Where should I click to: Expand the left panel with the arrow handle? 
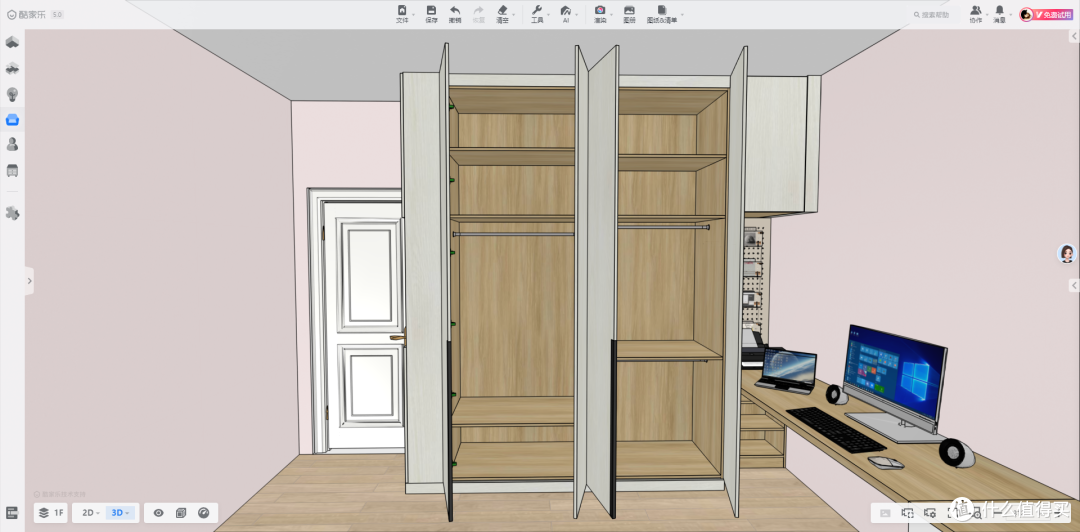pos(29,281)
